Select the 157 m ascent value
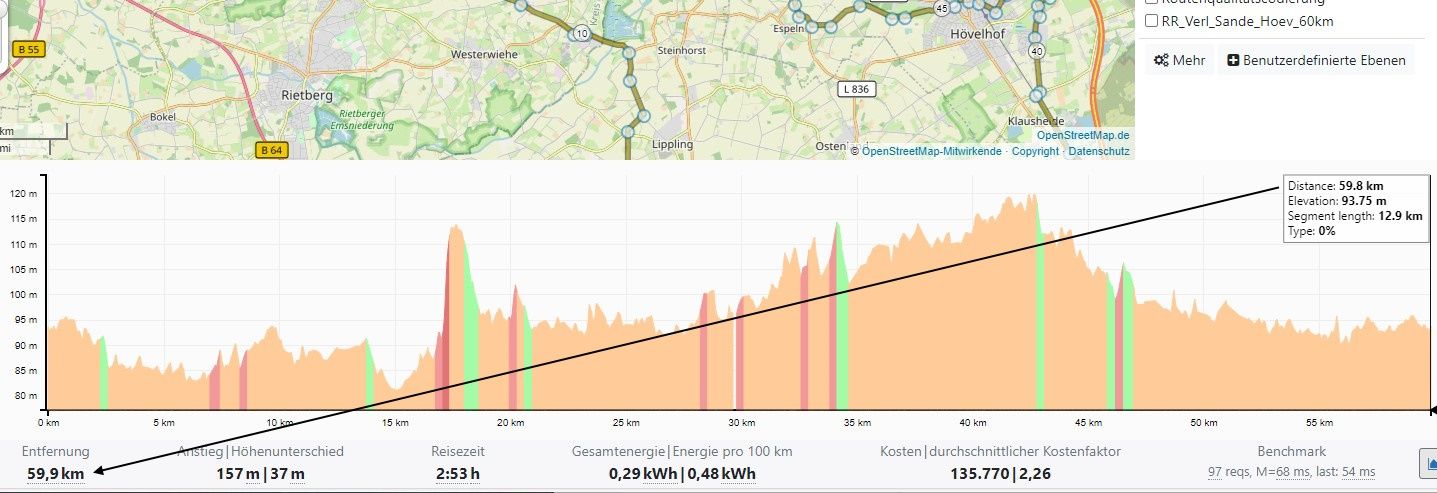Viewport: 1437px width, 493px height. [237, 473]
